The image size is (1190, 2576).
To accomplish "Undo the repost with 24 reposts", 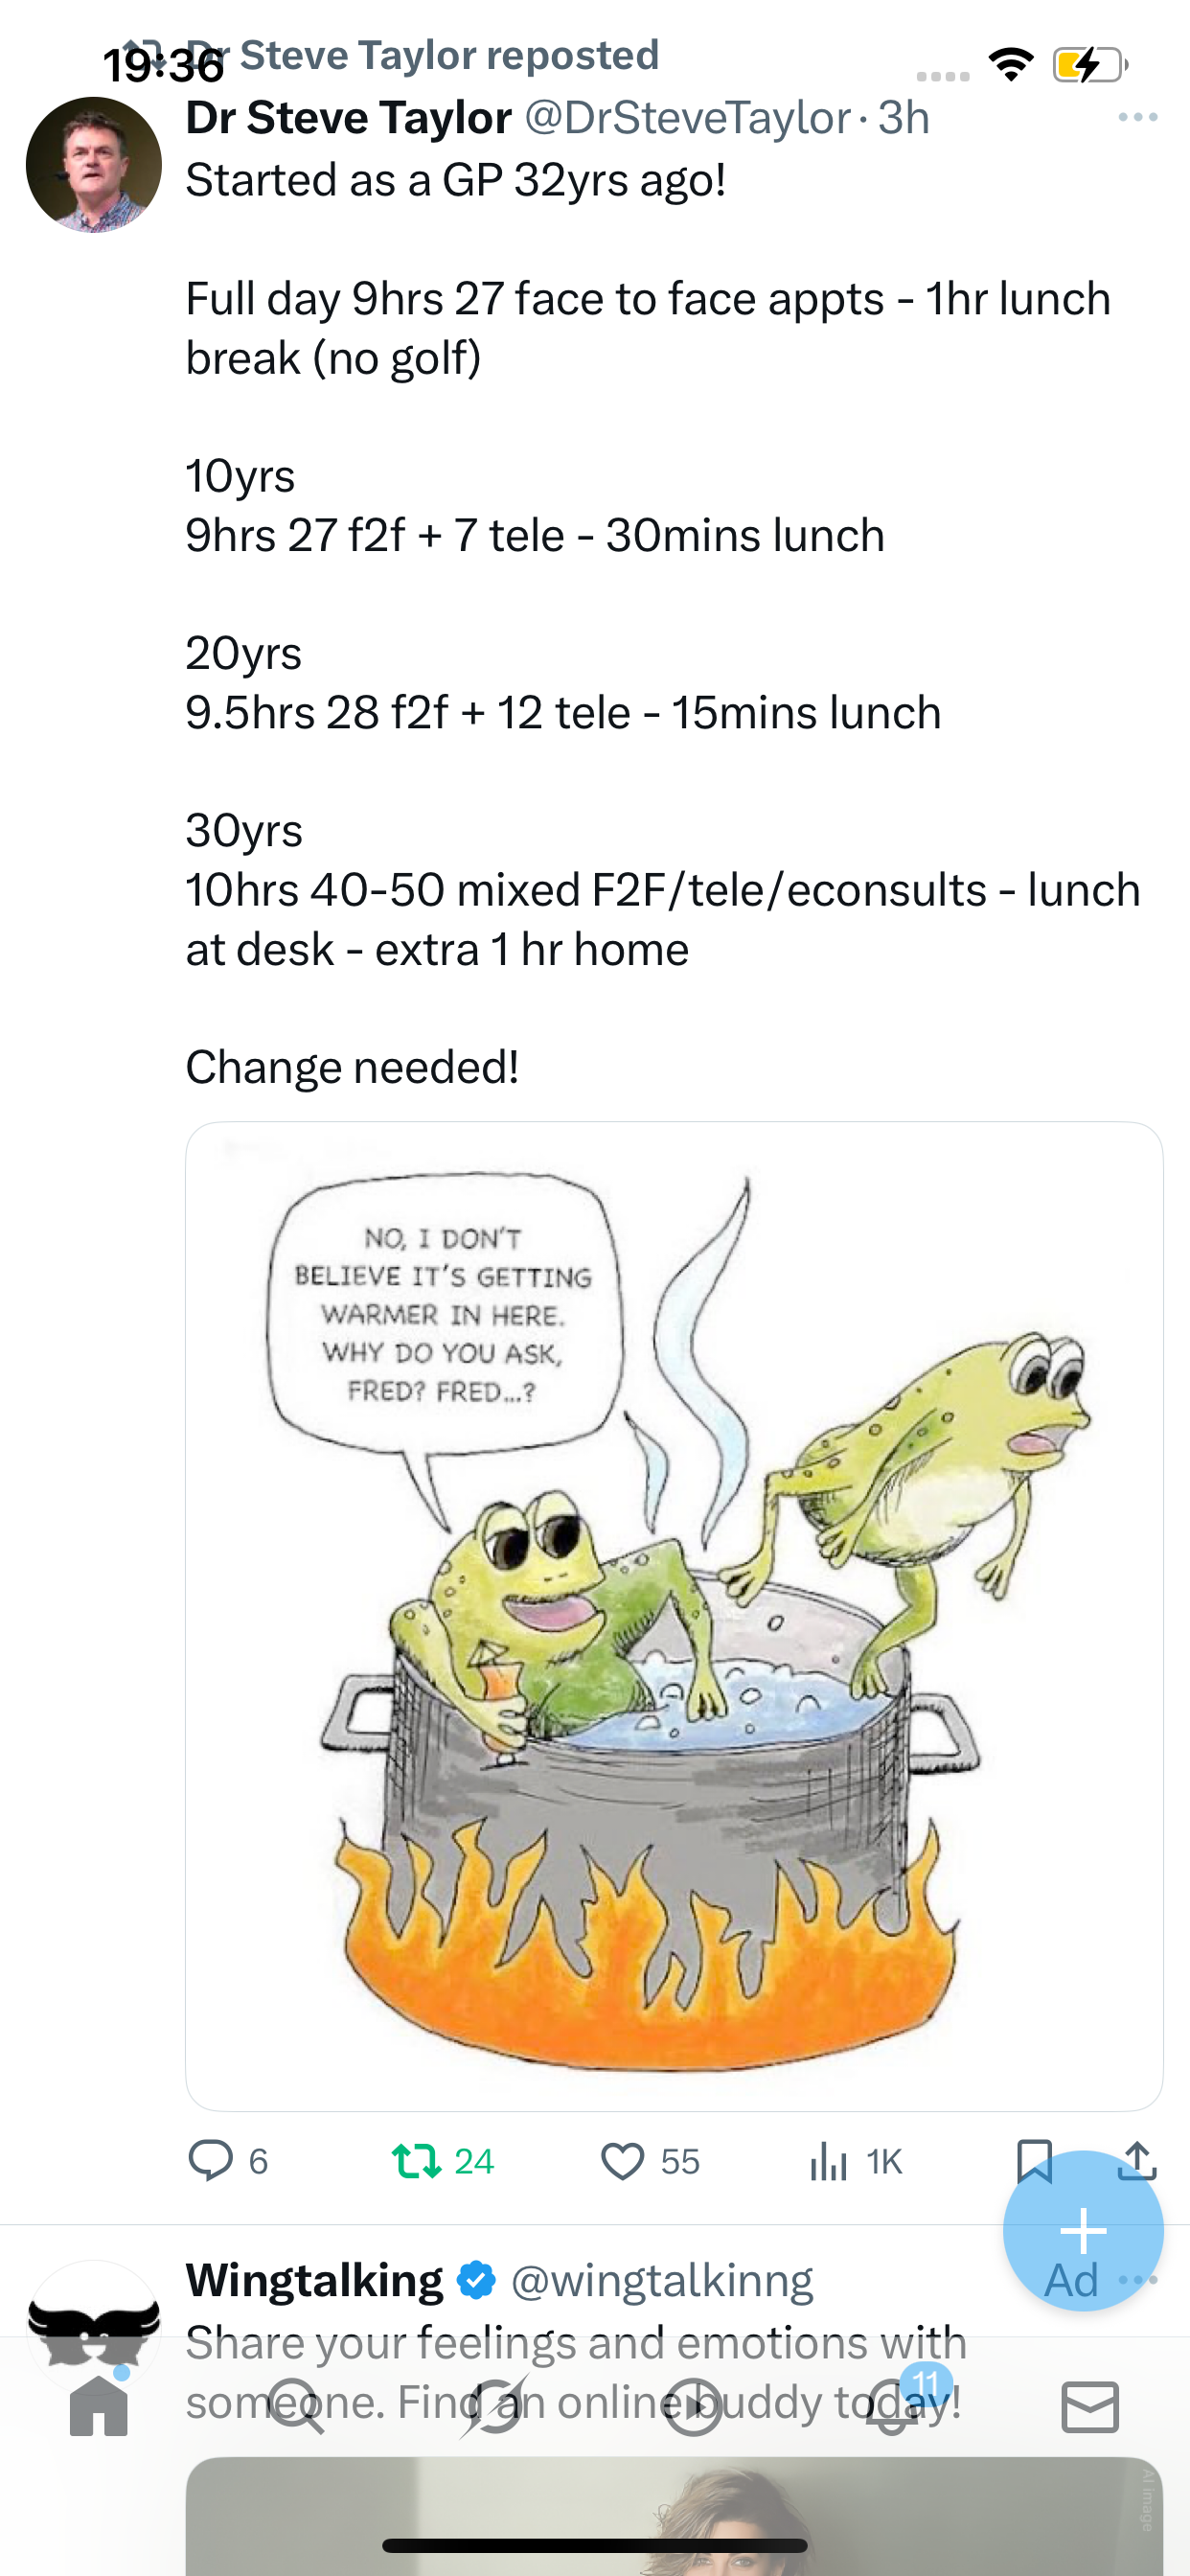I will point(416,2162).
